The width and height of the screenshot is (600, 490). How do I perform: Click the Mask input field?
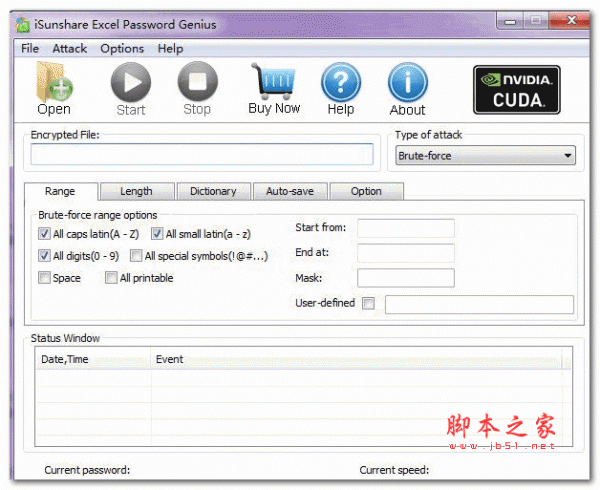[406, 278]
